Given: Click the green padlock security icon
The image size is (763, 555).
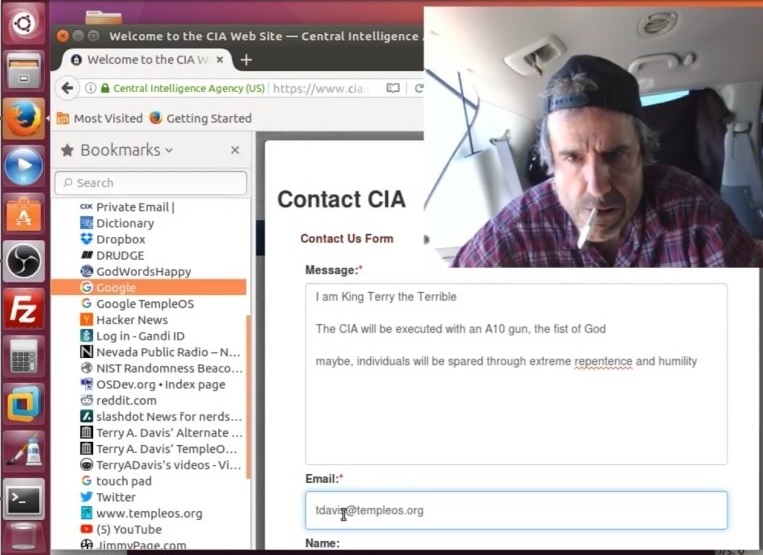Looking at the screenshot, I should 105,88.
